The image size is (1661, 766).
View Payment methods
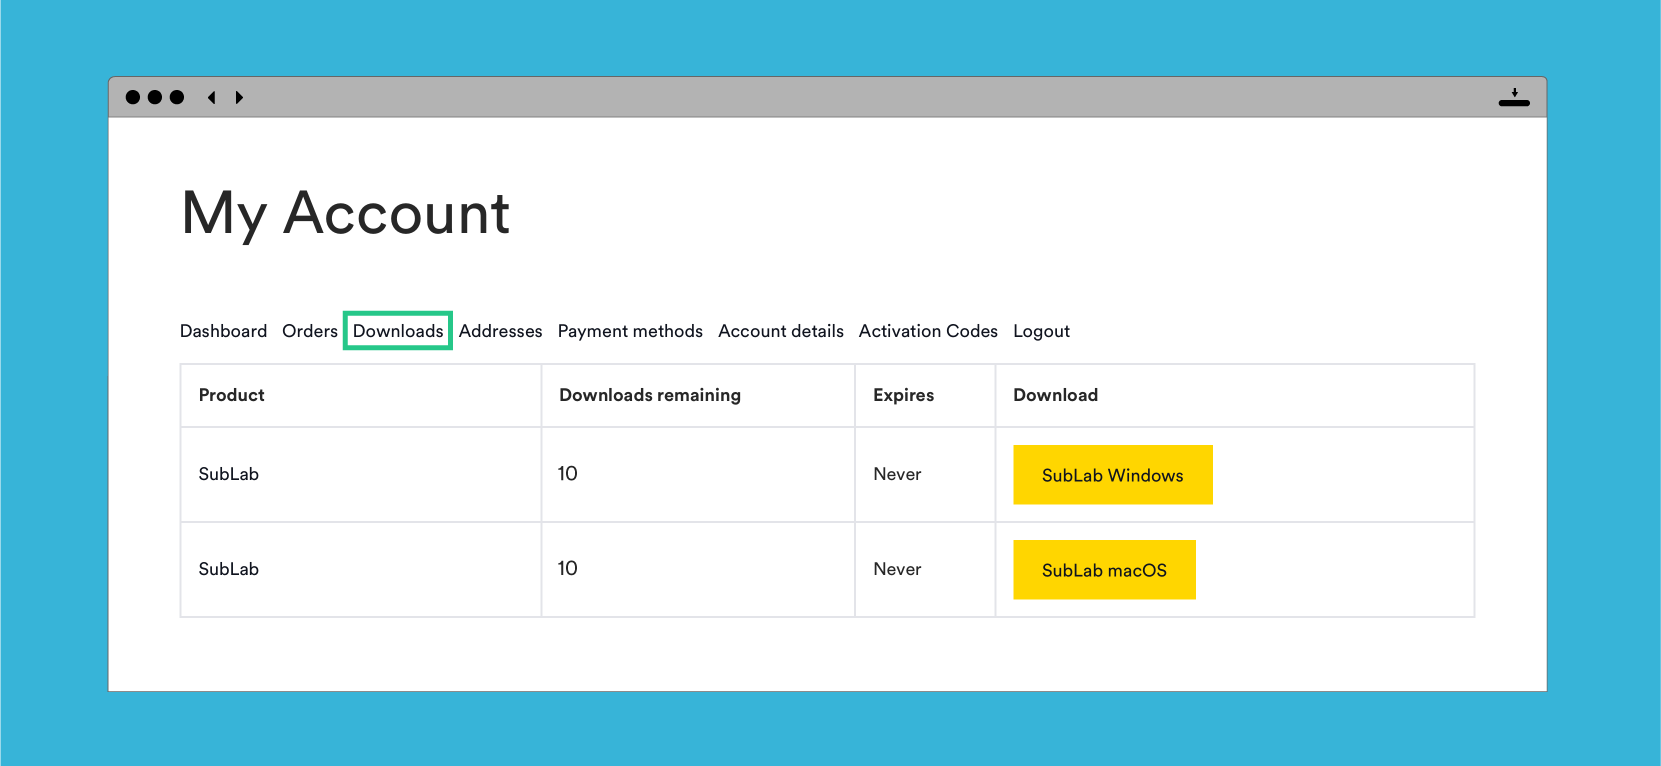[x=630, y=331]
